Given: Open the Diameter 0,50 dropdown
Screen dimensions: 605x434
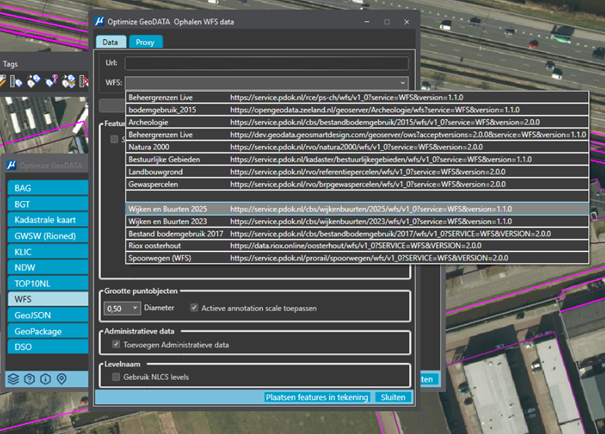Looking at the screenshot, I should click(122, 308).
